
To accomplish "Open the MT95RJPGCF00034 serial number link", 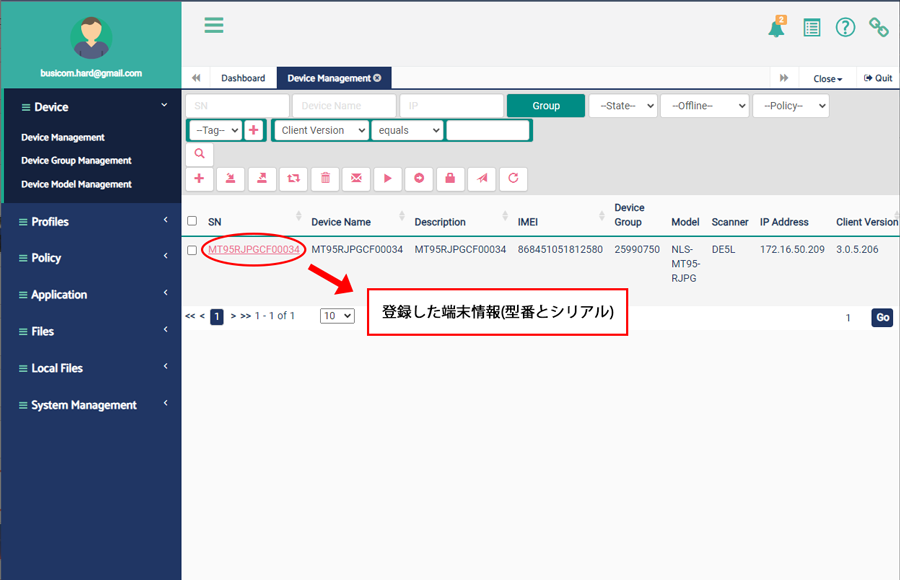I will coord(254,249).
